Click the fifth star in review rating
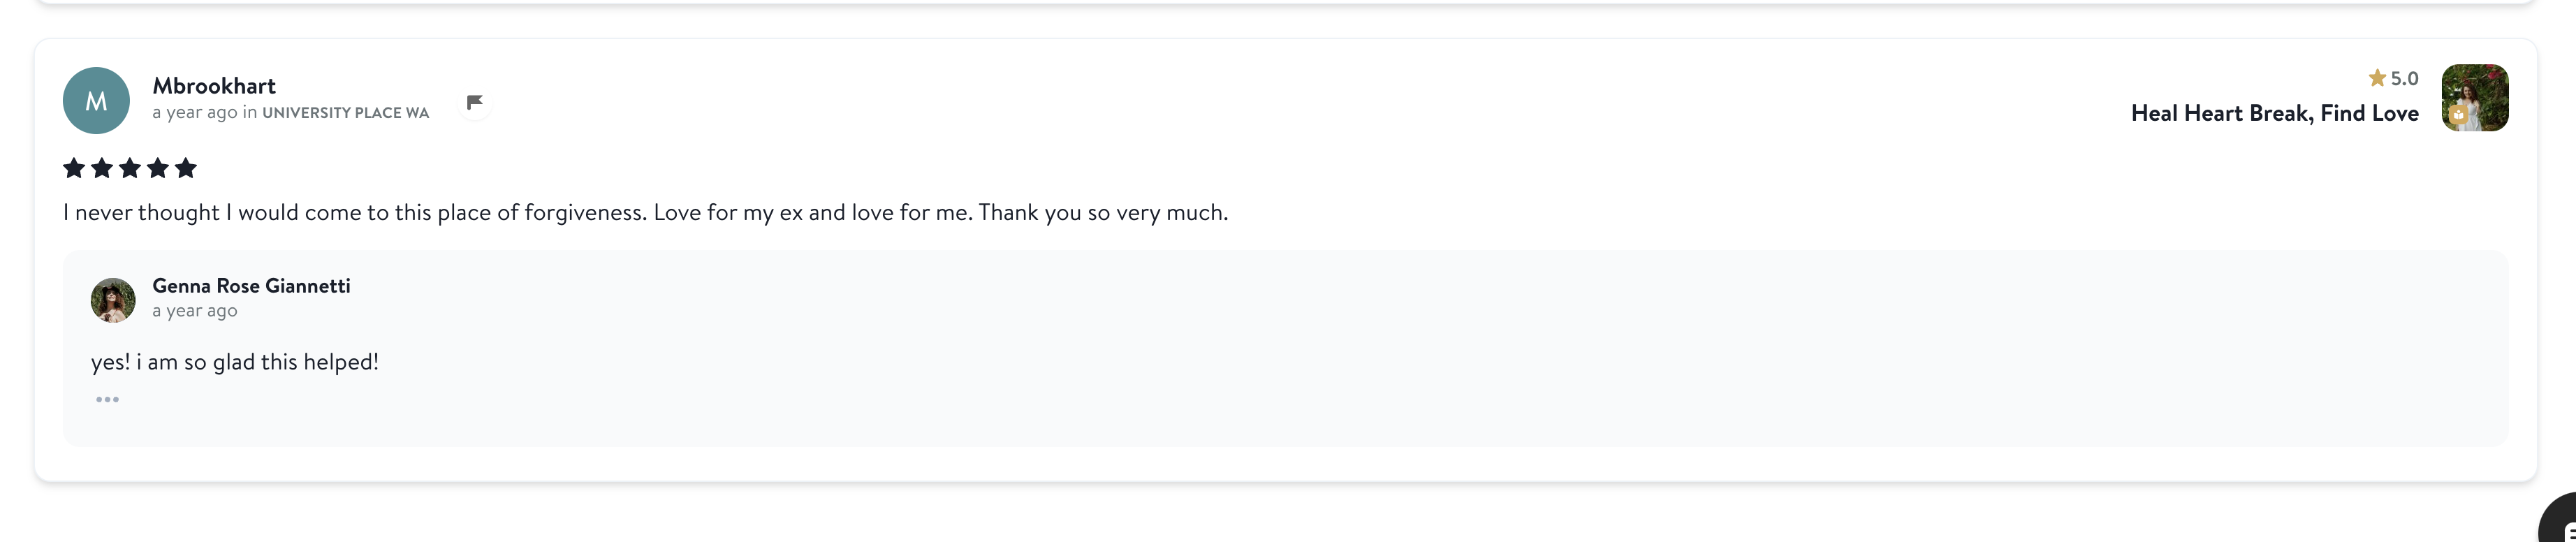 186,168
